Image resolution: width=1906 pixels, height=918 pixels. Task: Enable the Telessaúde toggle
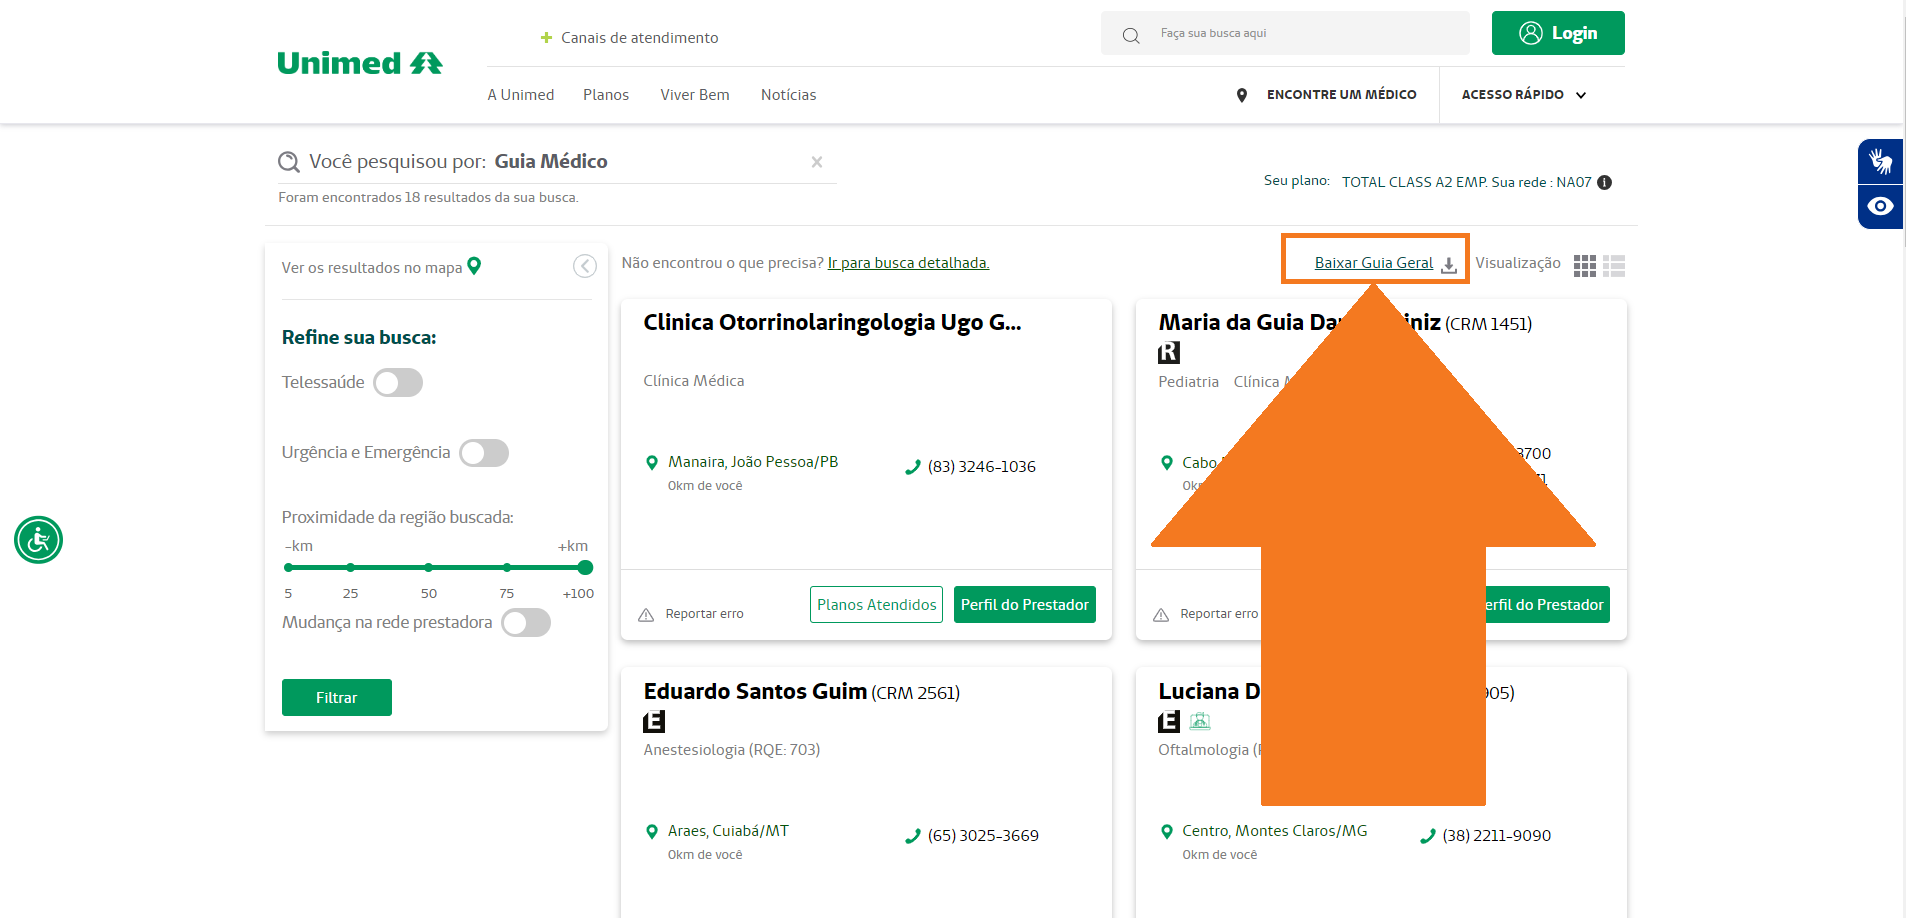click(398, 383)
